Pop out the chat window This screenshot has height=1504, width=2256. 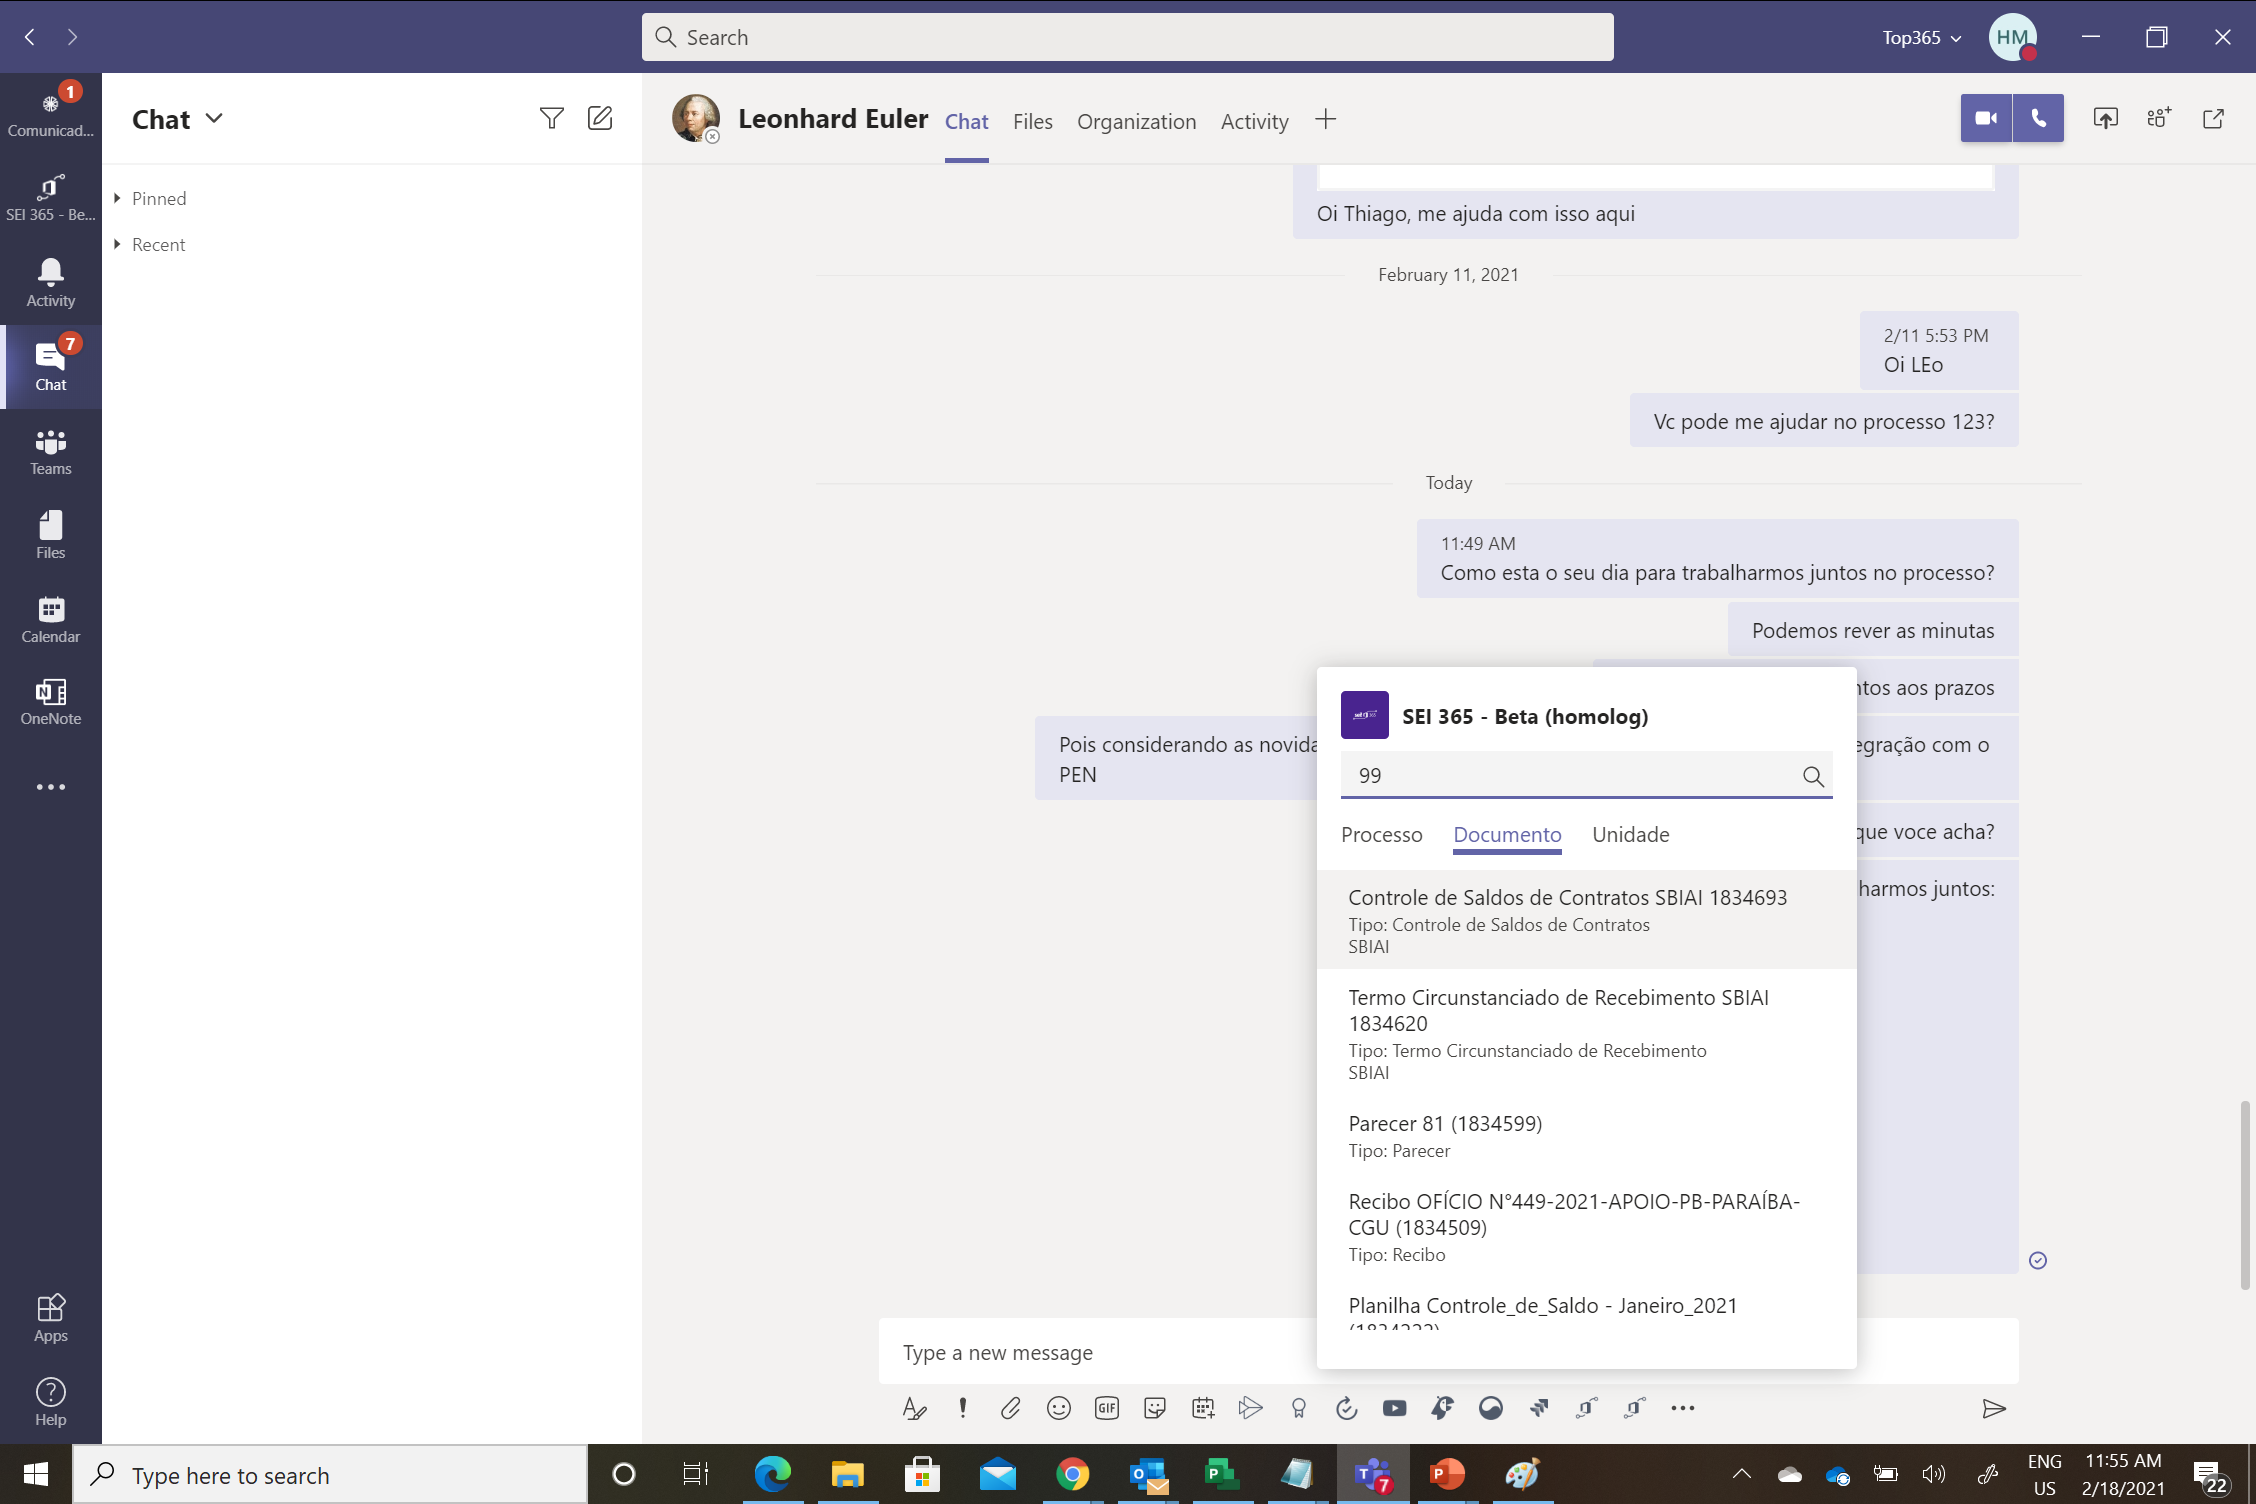(2213, 119)
